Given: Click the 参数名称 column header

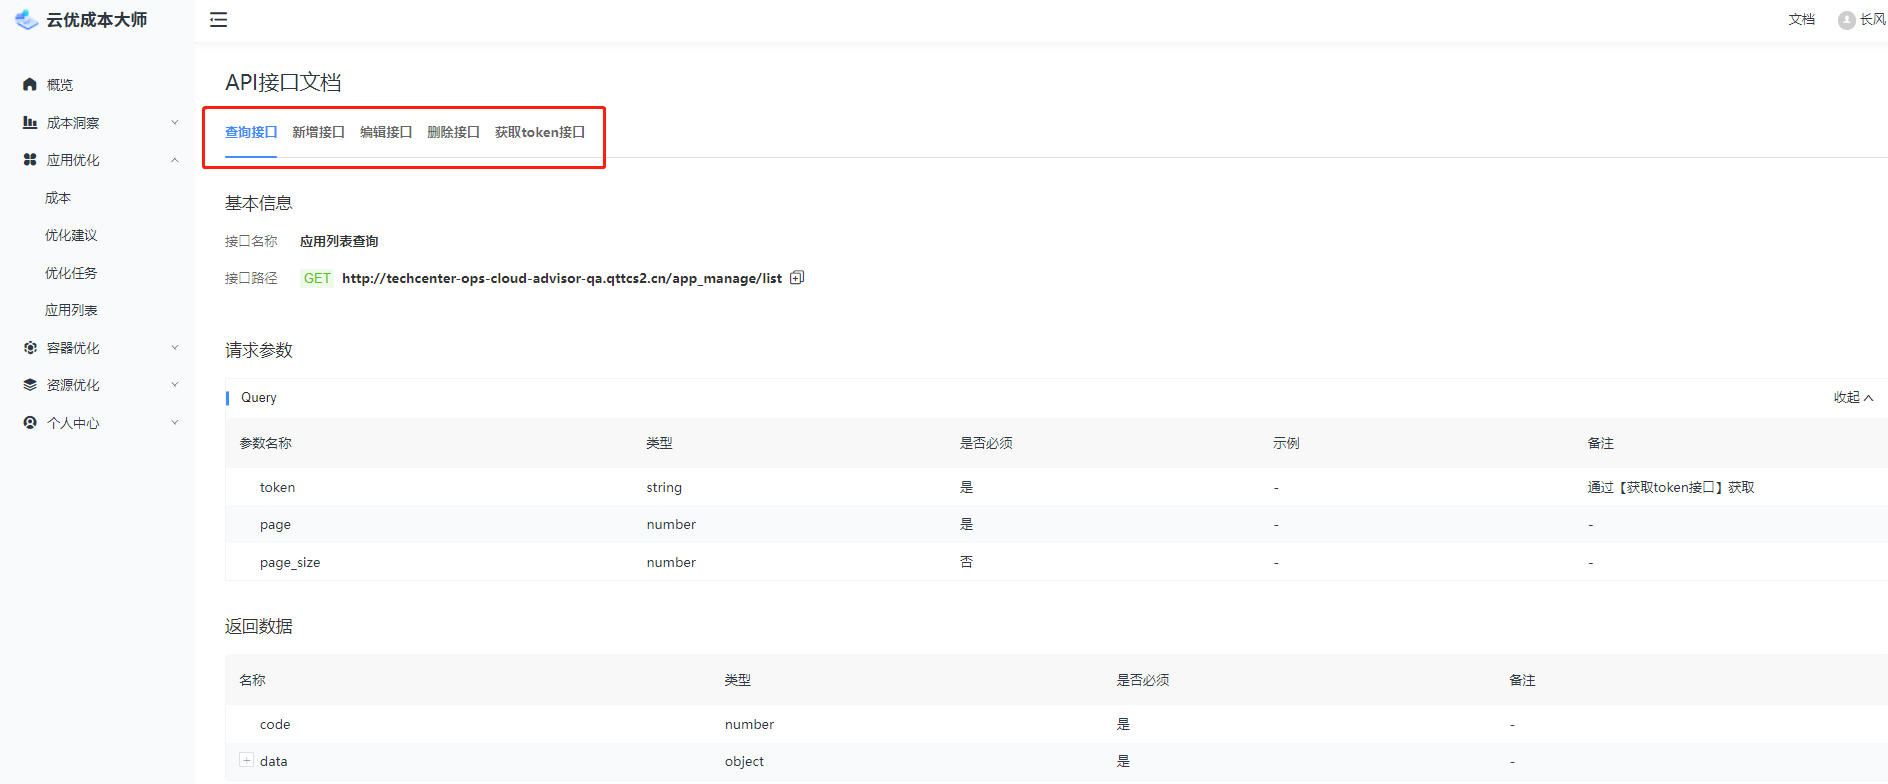Looking at the screenshot, I should tap(265, 443).
